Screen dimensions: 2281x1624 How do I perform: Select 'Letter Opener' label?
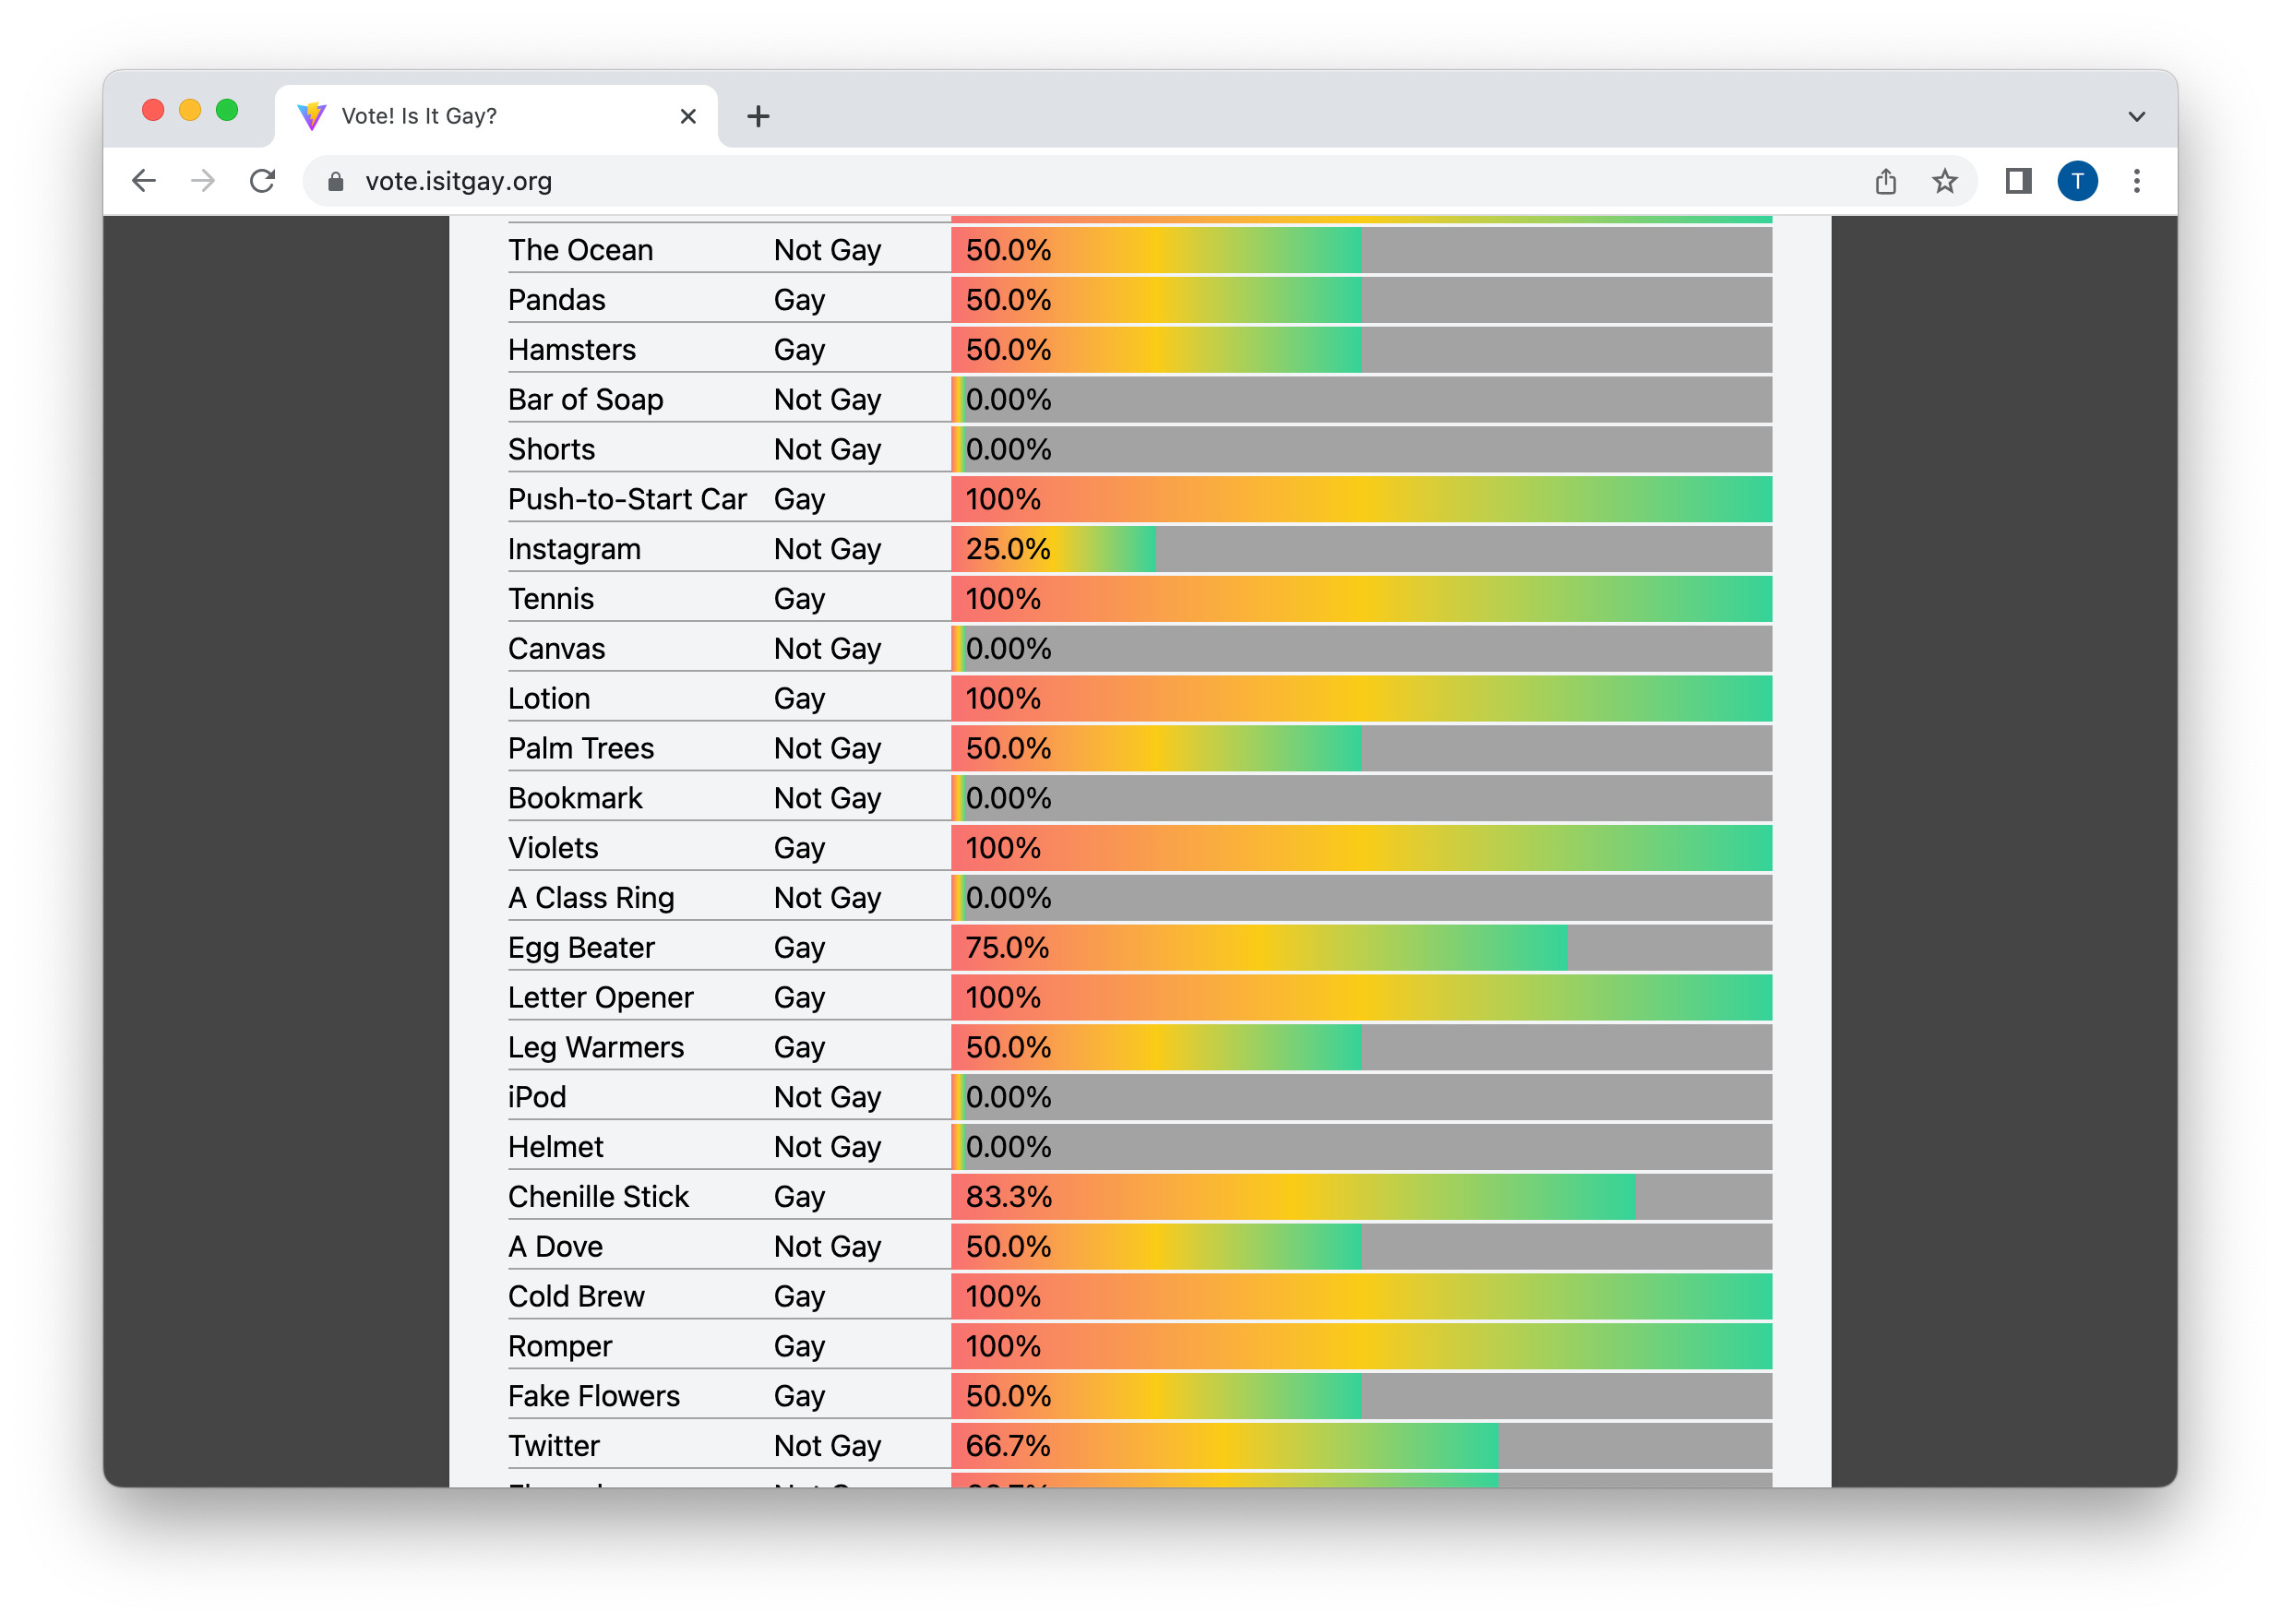(600, 998)
